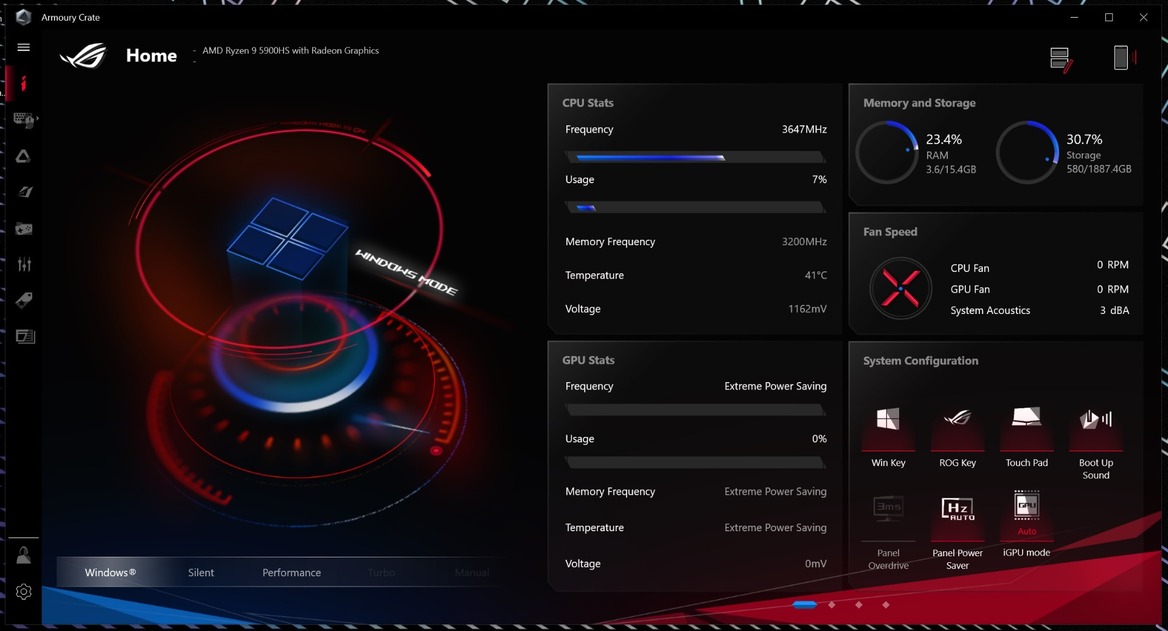Select the Home icon in sidebar
The height and width of the screenshot is (631, 1168).
tap(24, 83)
